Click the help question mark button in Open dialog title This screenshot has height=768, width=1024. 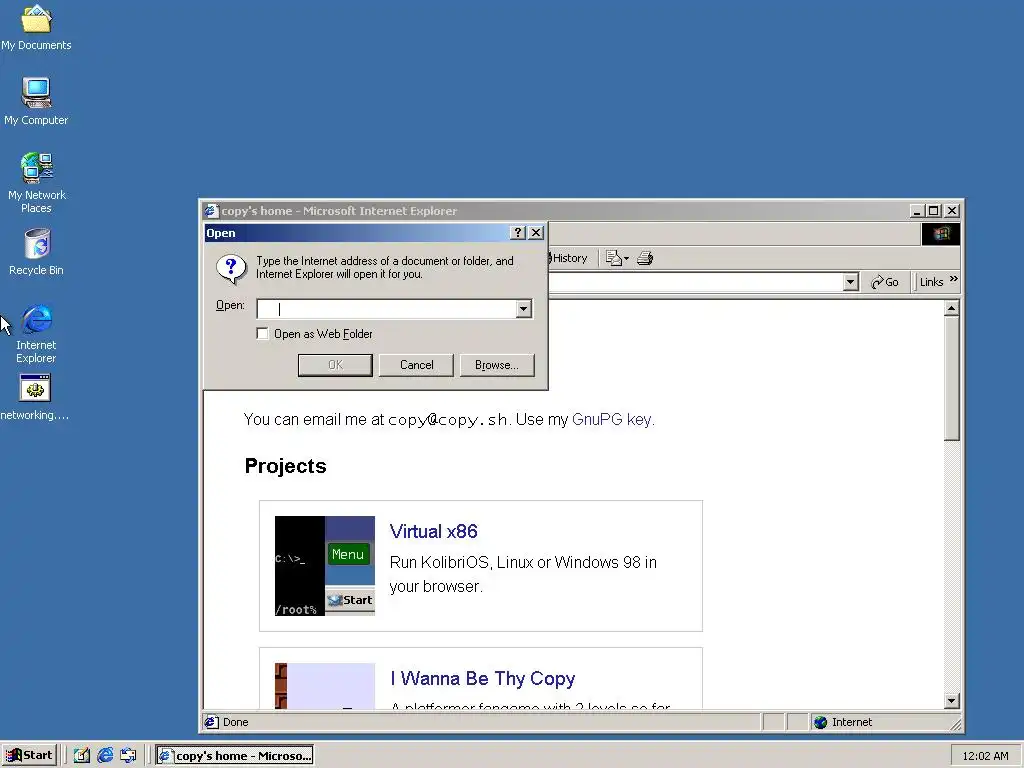coord(517,232)
